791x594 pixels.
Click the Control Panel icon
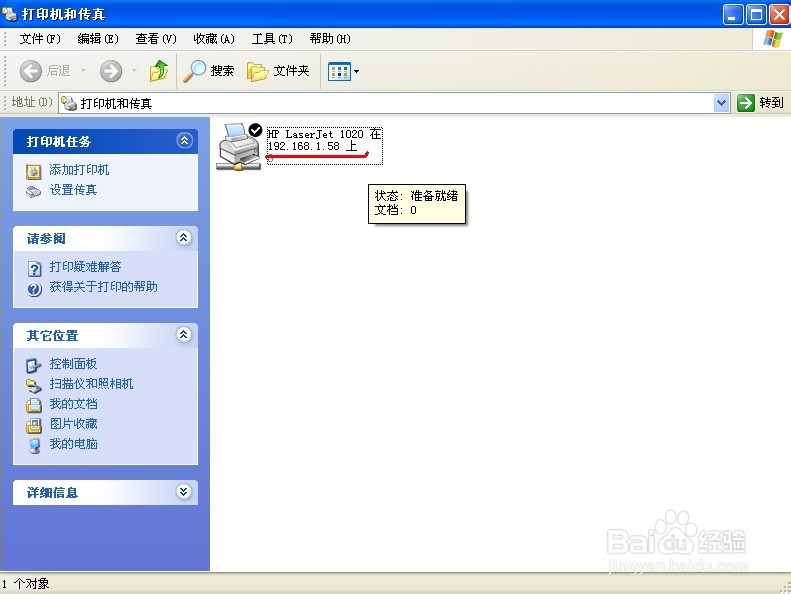tap(34, 365)
